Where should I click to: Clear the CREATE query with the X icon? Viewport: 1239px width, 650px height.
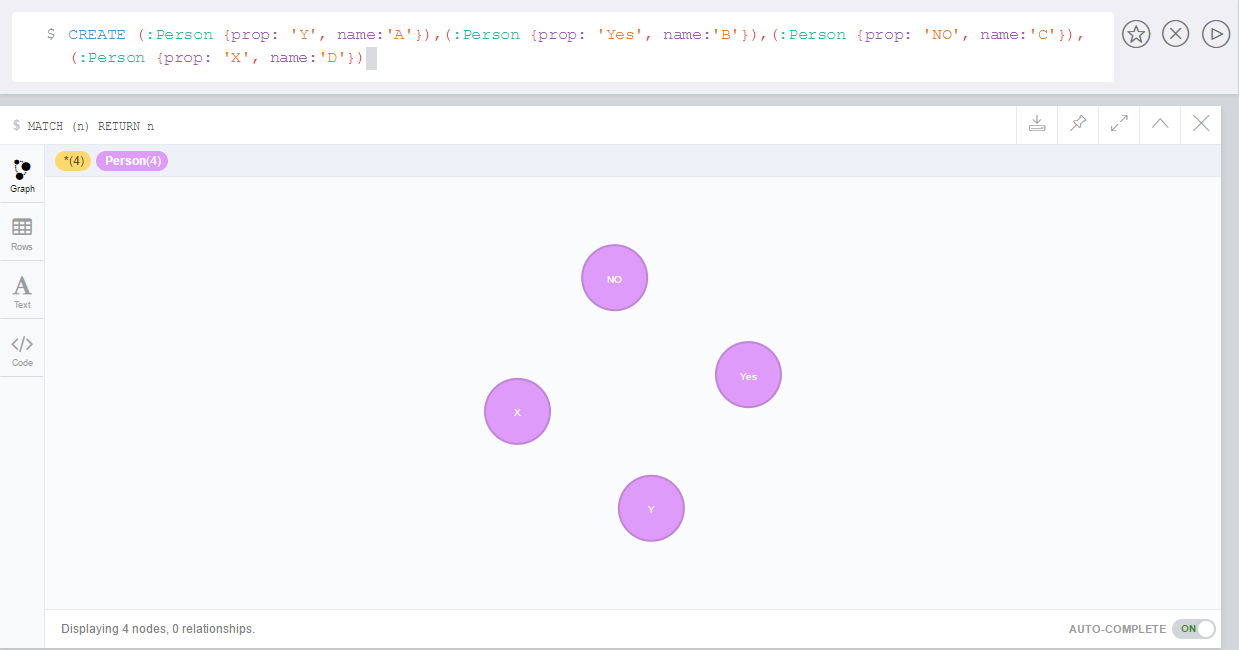(x=1175, y=33)
